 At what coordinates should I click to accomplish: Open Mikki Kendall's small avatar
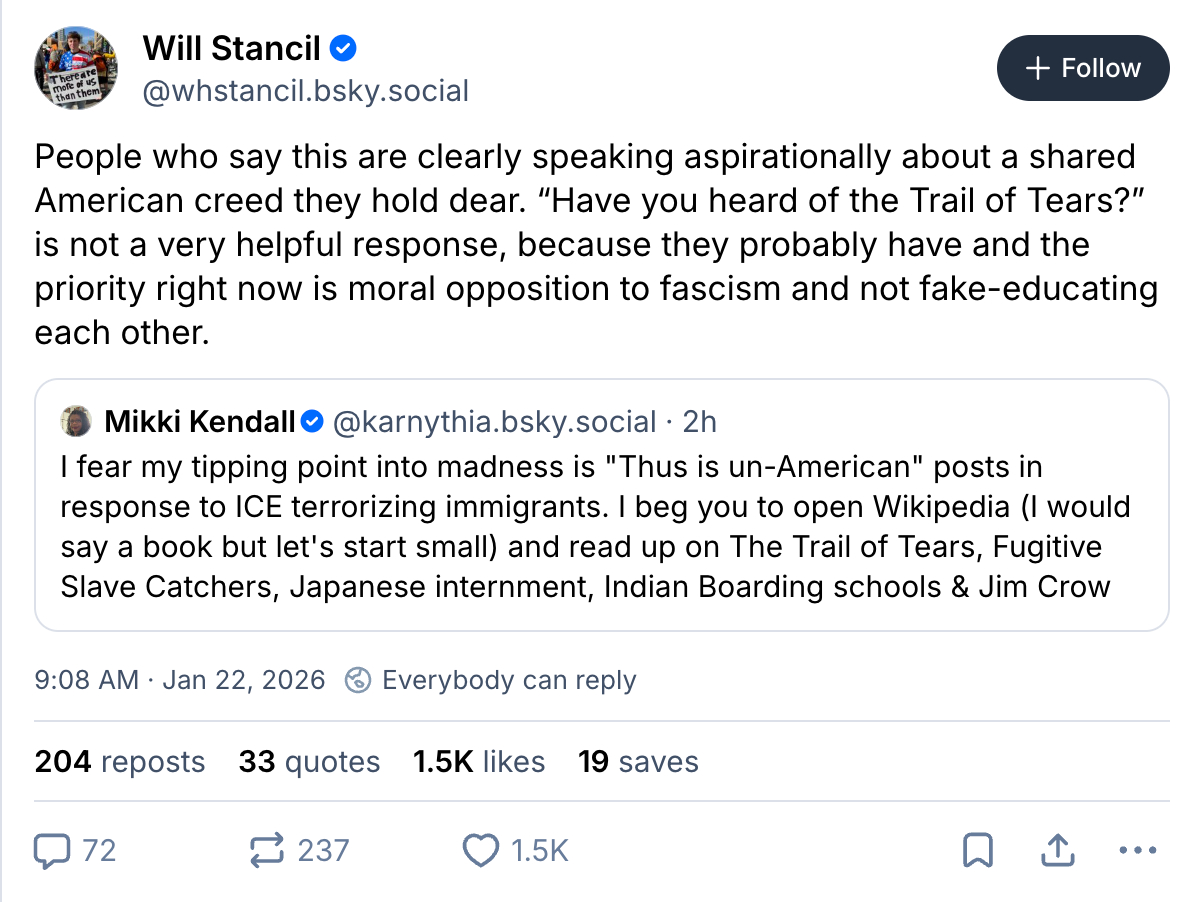pos(77,422)
